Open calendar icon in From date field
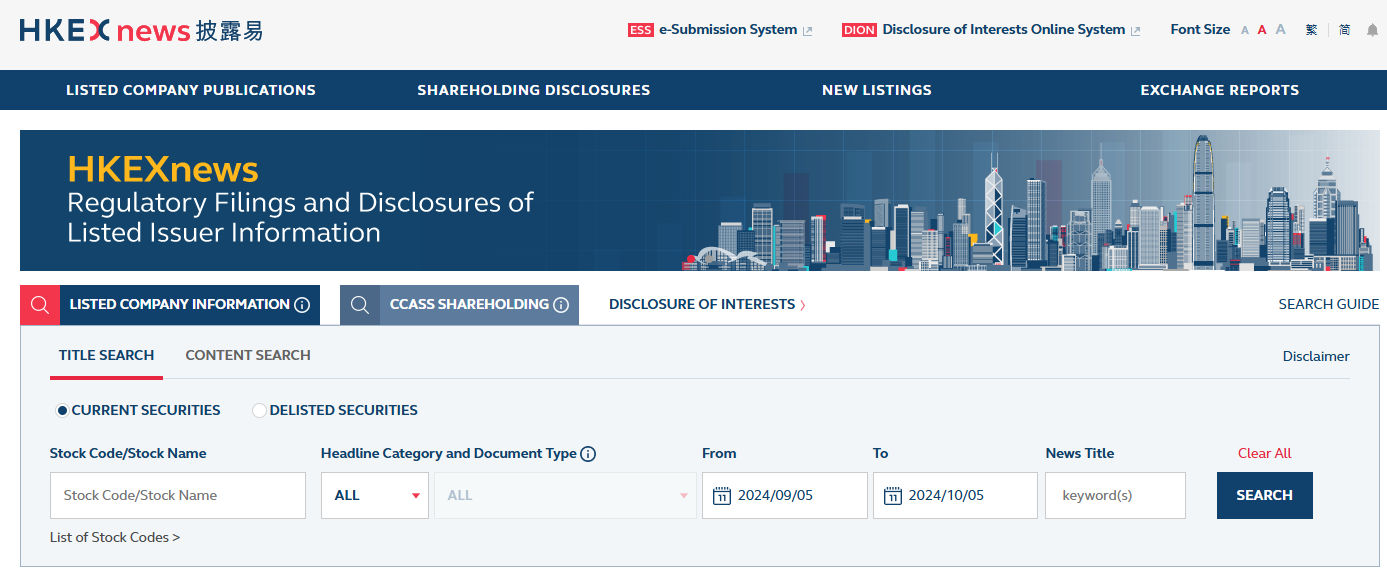The image size is (1387, 584). tap(722, 496)
